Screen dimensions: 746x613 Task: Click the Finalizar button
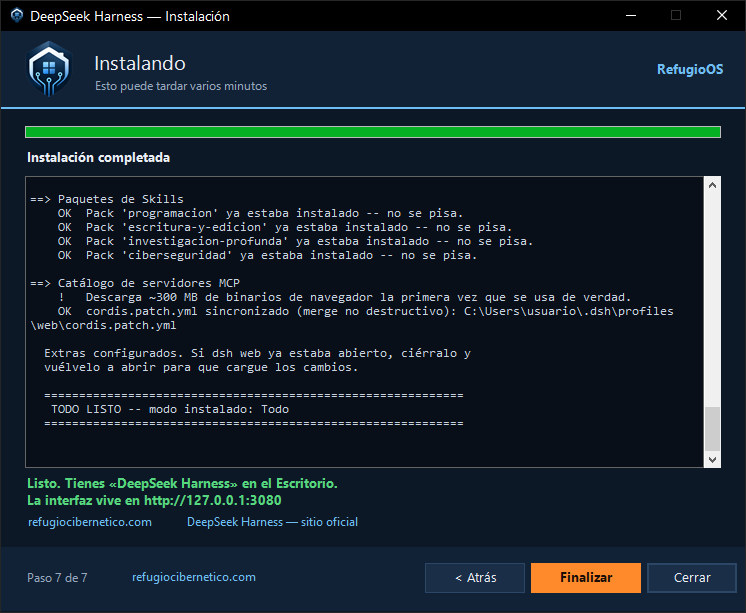tap(586, 578)
